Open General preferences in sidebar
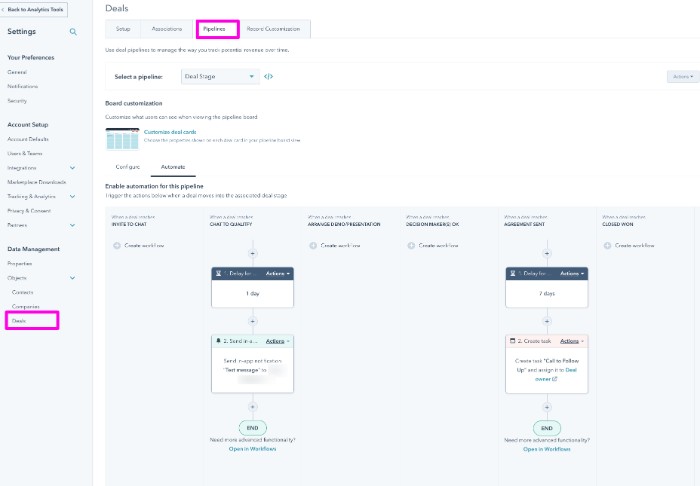The height and width of the screenshot is (486, 700). 17,72
